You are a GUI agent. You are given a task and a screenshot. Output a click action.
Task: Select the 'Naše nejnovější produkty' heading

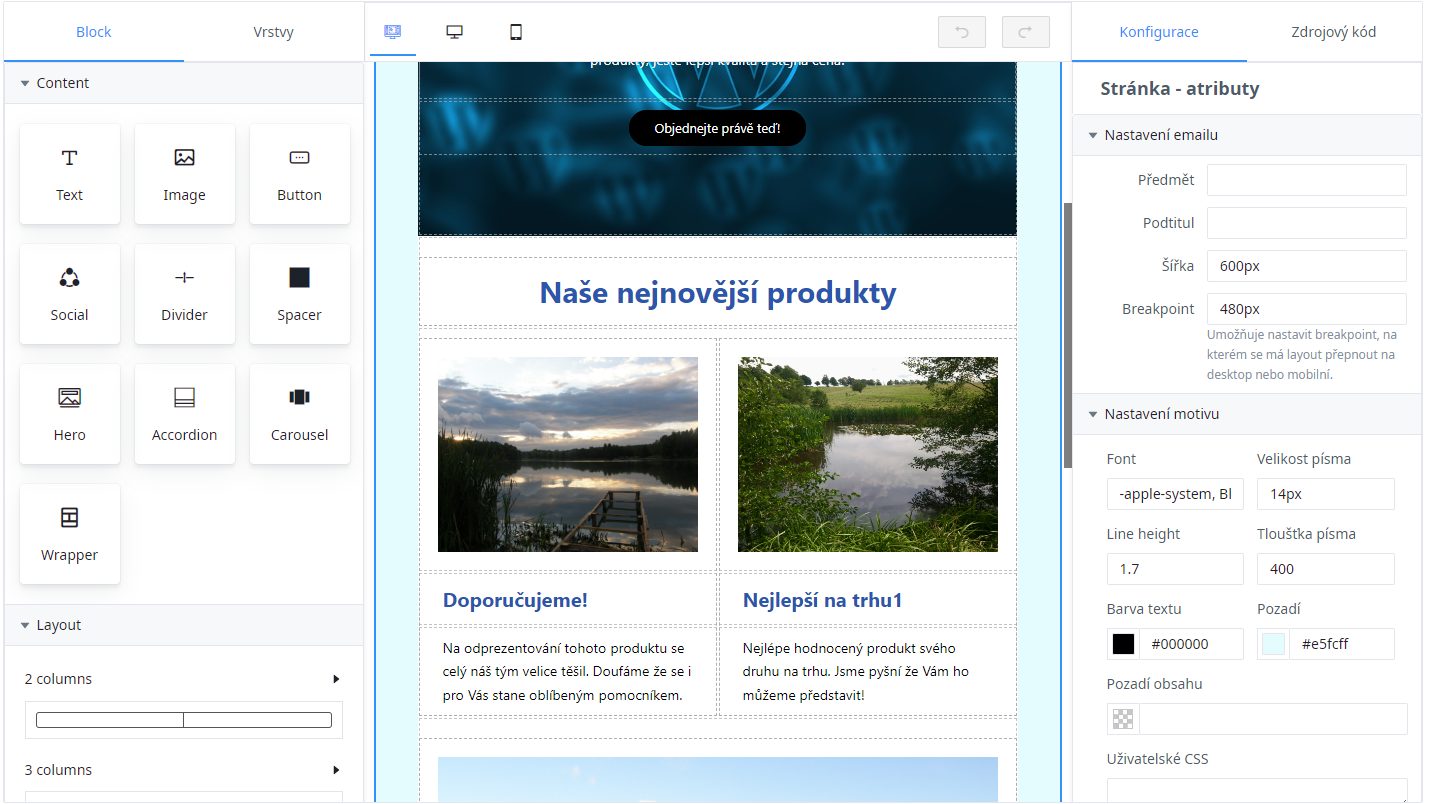[x=717, y=293]
